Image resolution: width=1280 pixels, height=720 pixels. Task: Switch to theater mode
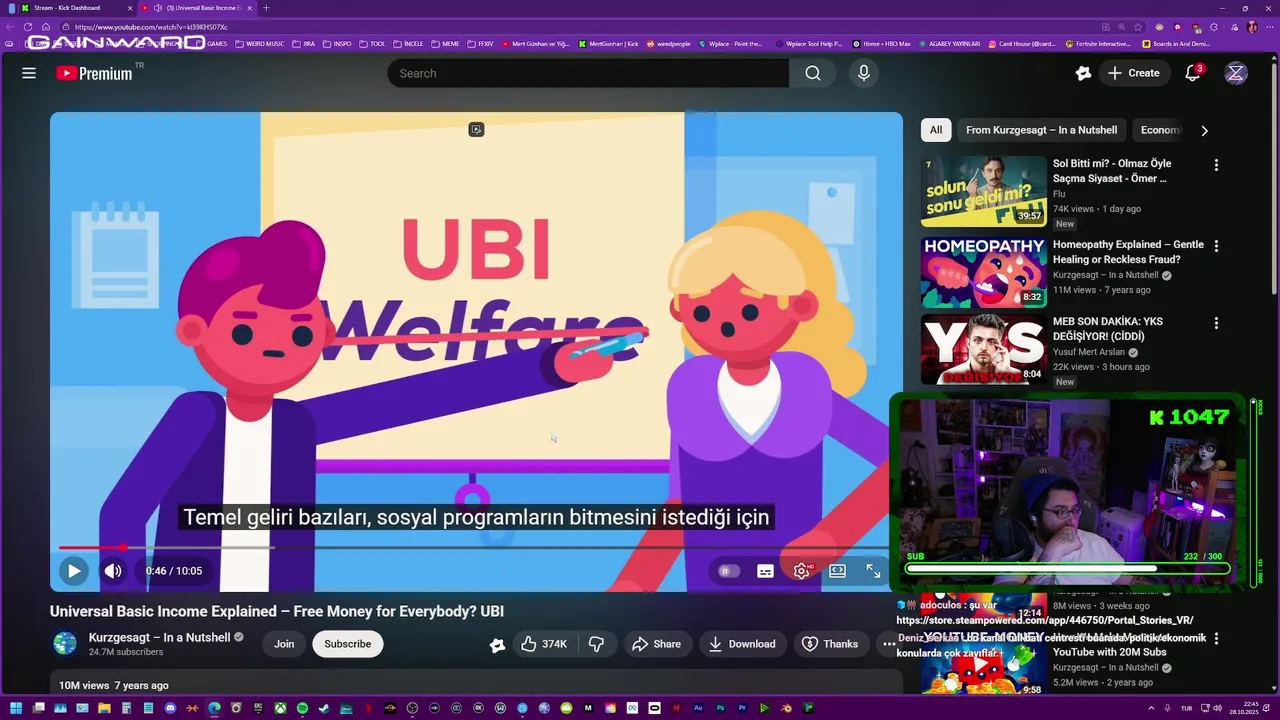click(x=837, y=571)
